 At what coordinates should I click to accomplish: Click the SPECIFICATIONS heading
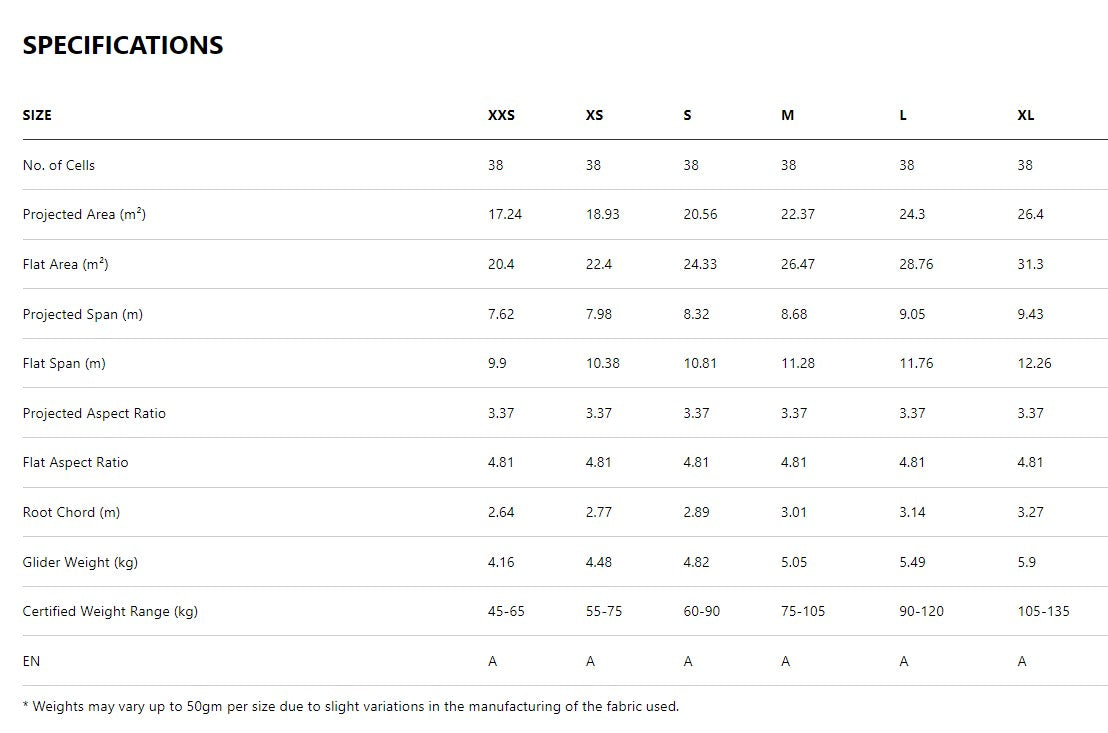click(x=123, y=46)
